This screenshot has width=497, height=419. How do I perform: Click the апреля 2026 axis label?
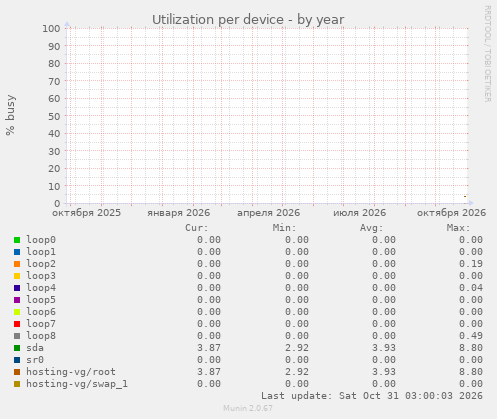(269, 213)
